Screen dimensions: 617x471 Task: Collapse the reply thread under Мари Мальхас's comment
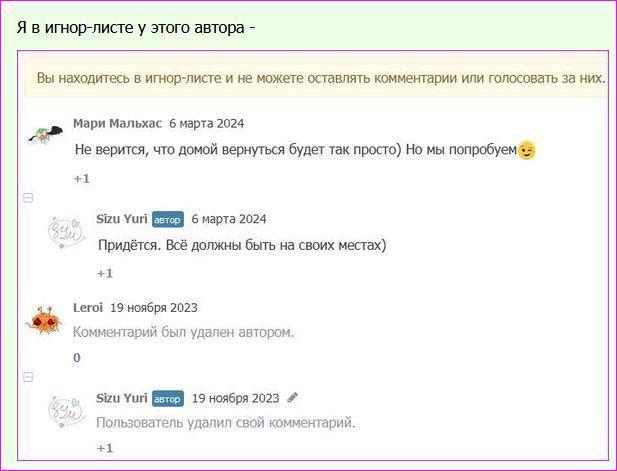[x=29, y=198]
